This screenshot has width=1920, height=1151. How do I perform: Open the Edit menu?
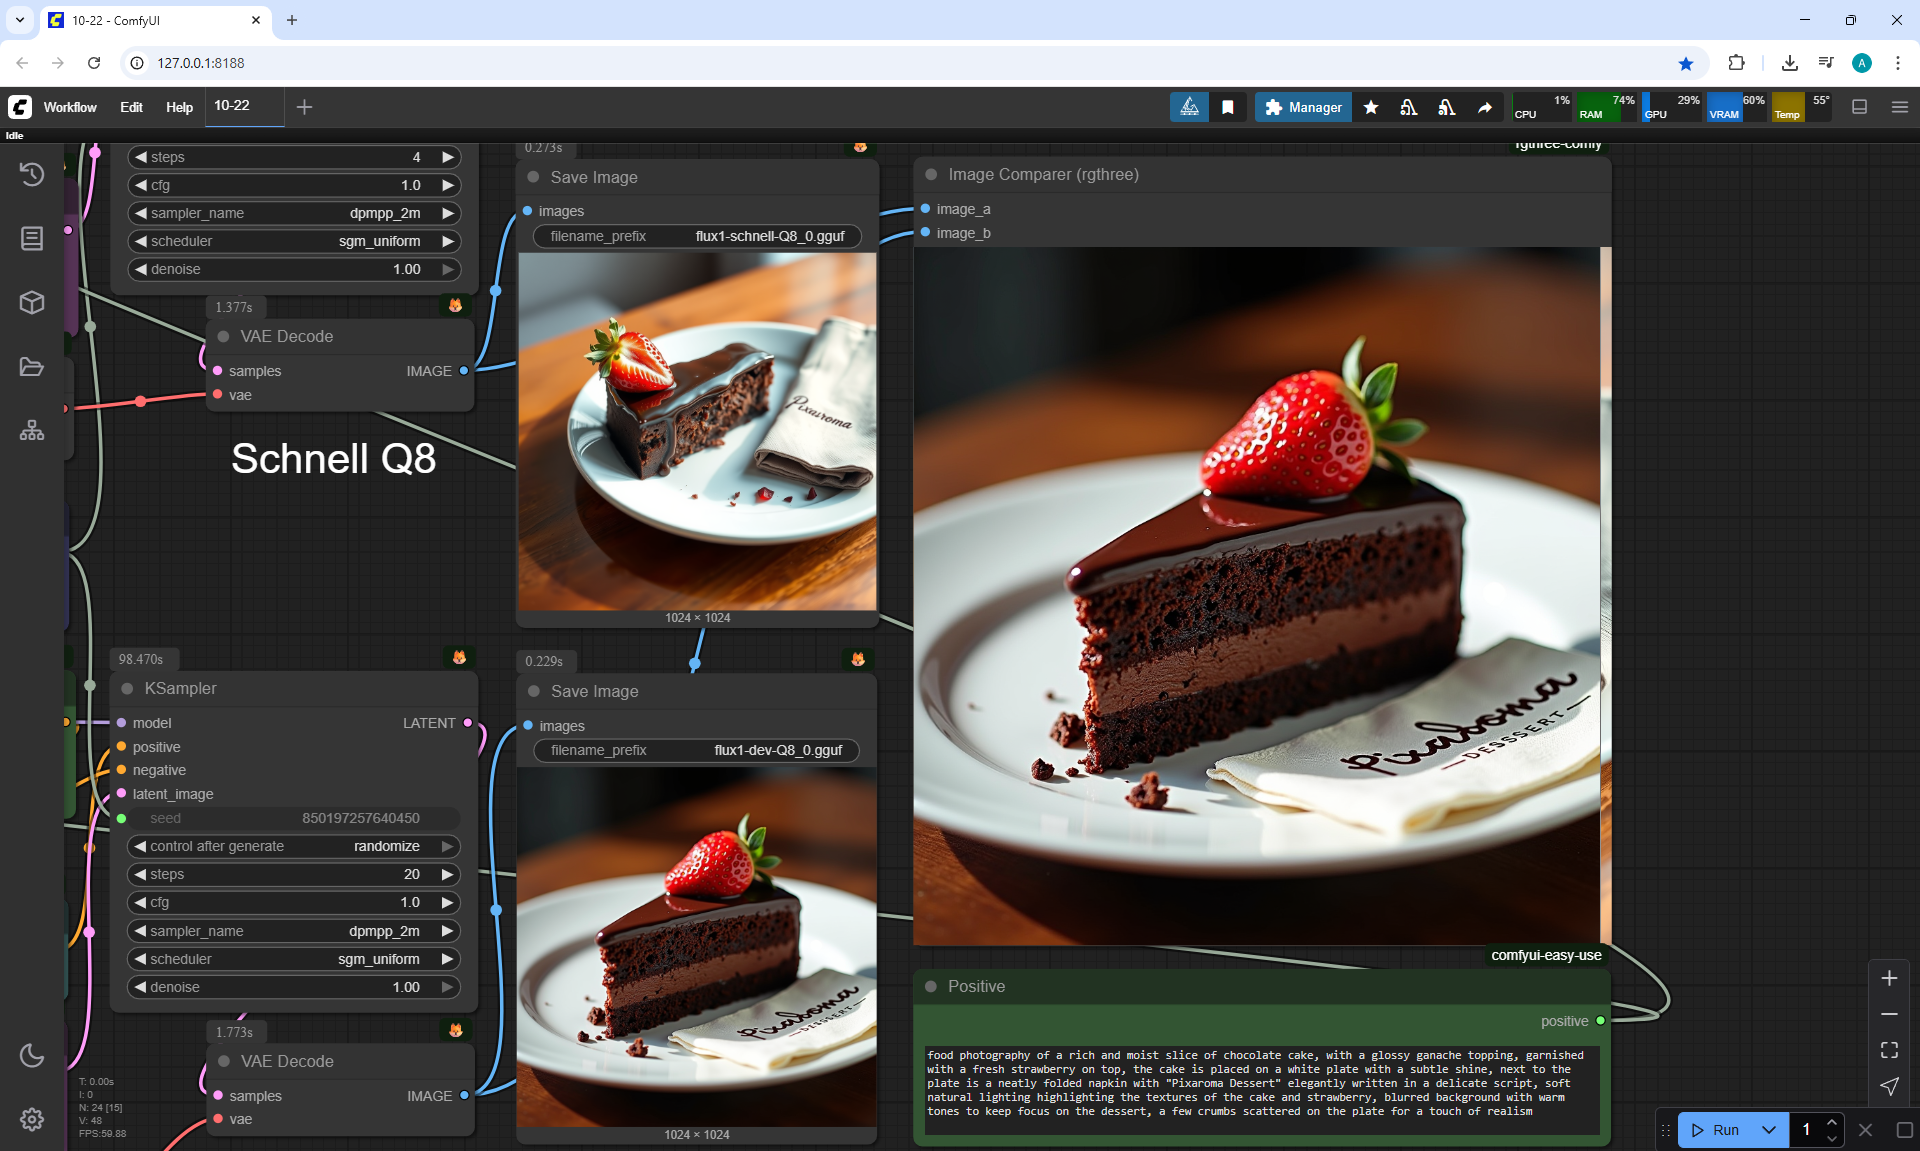pos(131,107)
